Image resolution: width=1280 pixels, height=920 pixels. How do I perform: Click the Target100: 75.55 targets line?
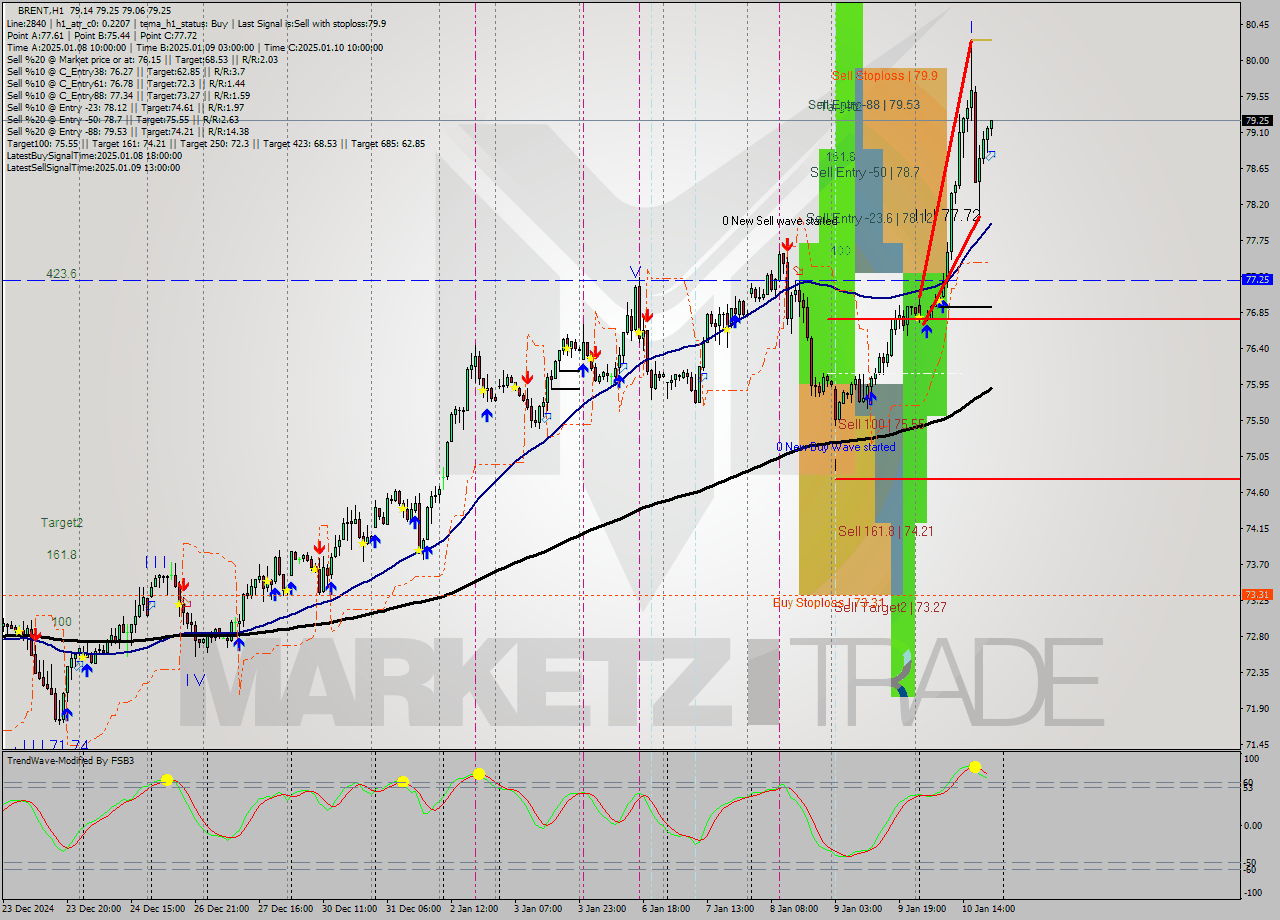coord(215,143)
